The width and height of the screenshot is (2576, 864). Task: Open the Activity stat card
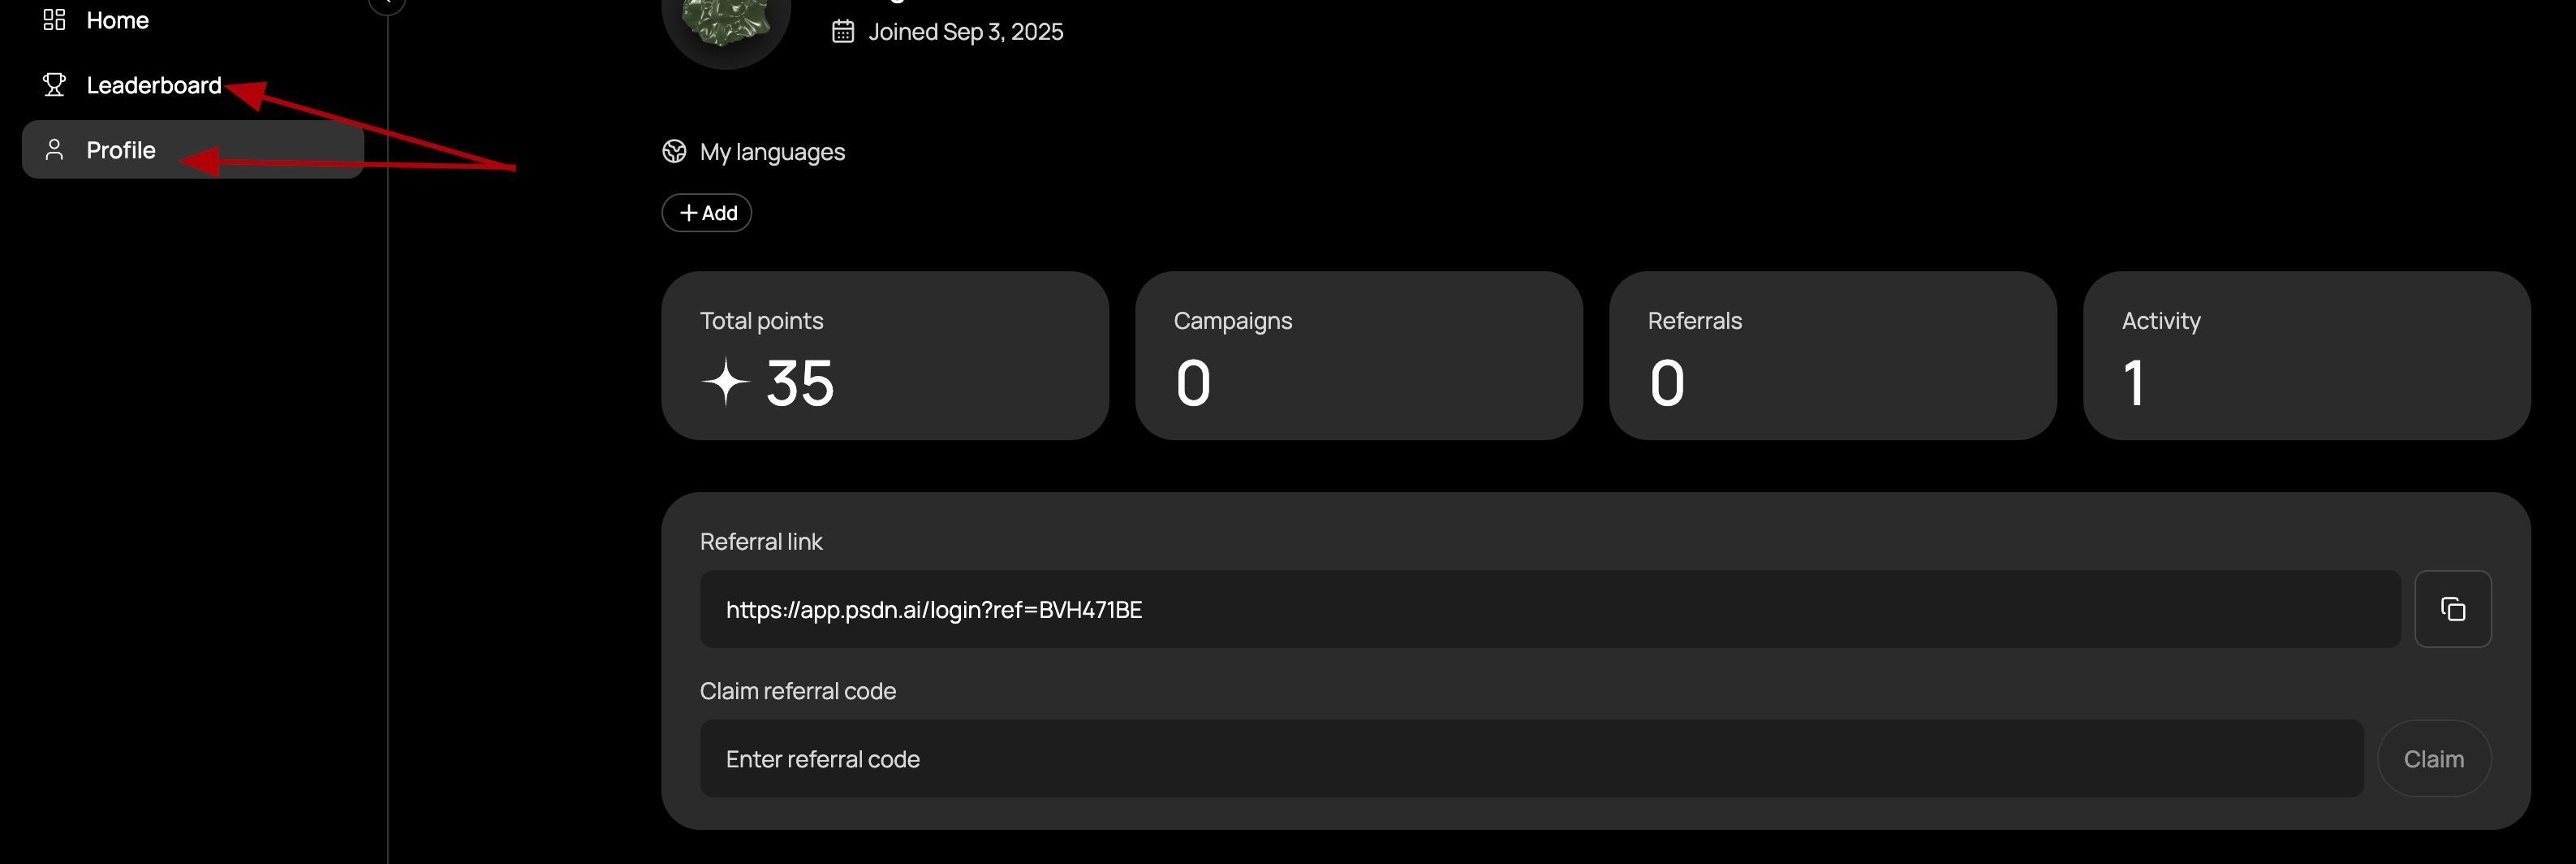[2307, 355]
